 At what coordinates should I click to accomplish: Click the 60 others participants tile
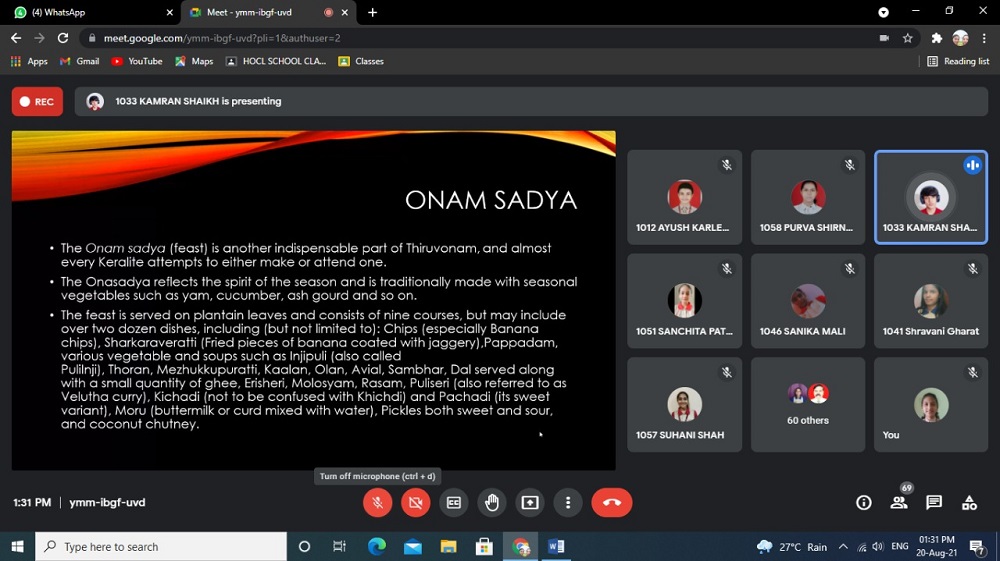point(807,404)
